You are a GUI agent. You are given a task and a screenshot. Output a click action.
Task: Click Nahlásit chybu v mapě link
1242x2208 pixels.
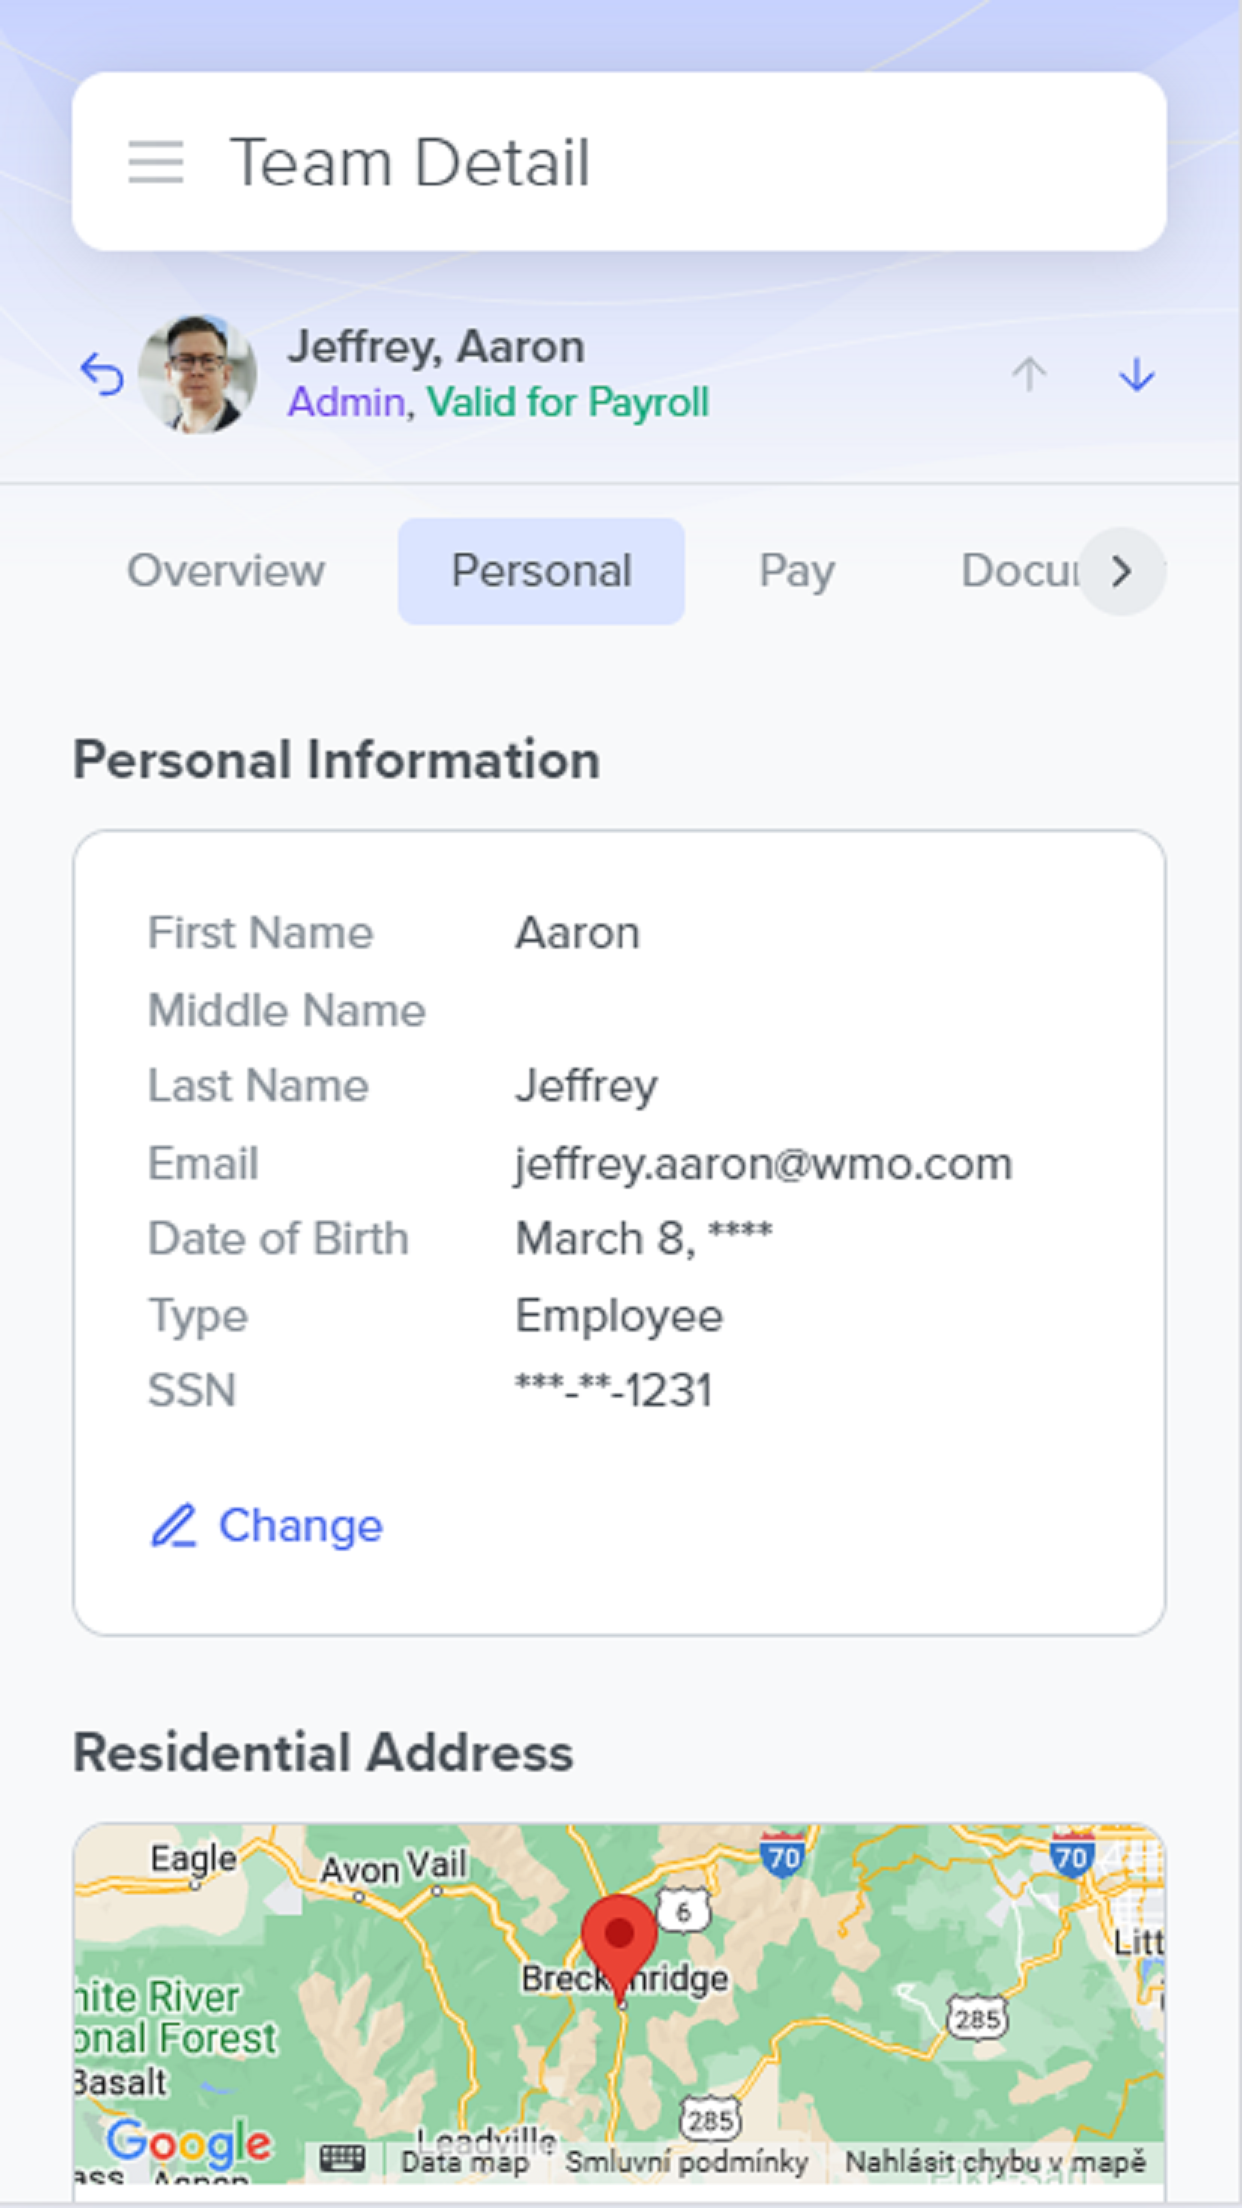click(x=995, y=2162)
